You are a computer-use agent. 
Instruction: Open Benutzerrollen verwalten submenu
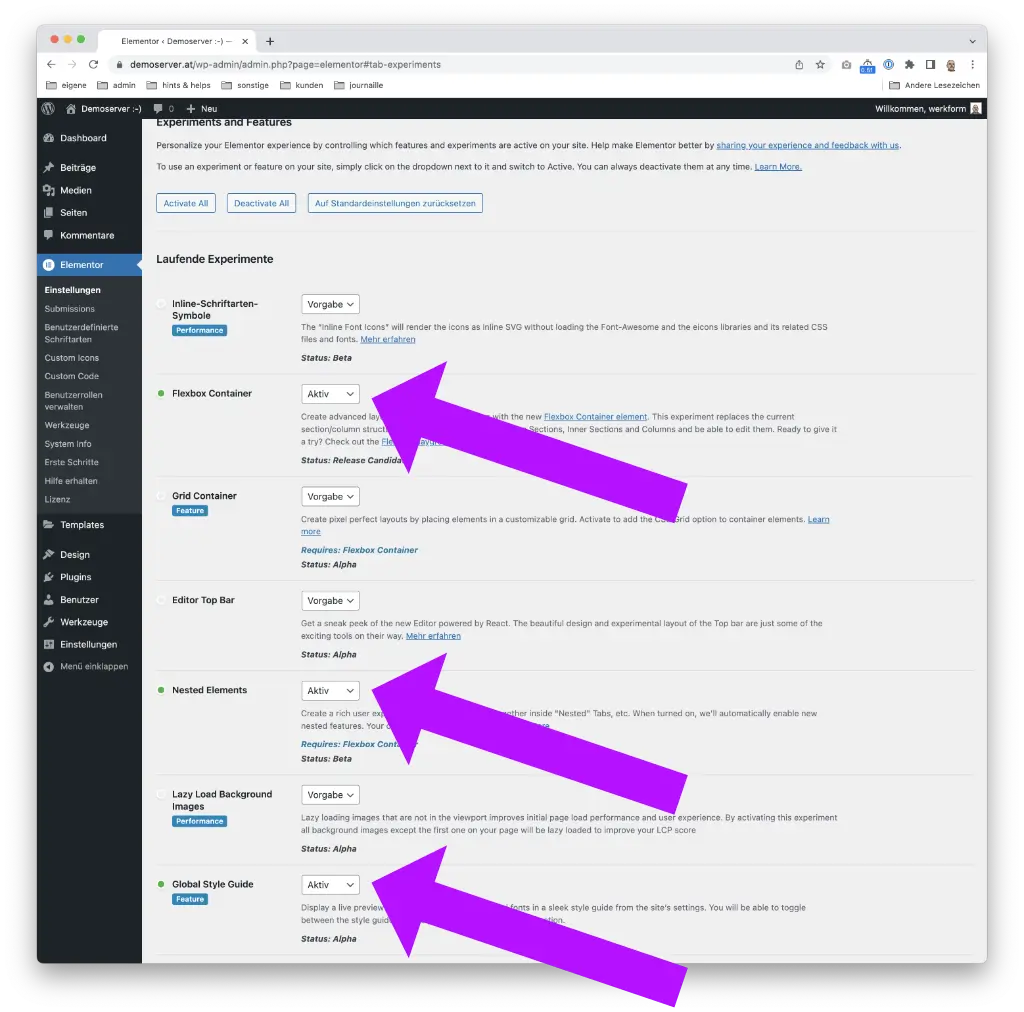pyautogui.click(x=73, y=400)
